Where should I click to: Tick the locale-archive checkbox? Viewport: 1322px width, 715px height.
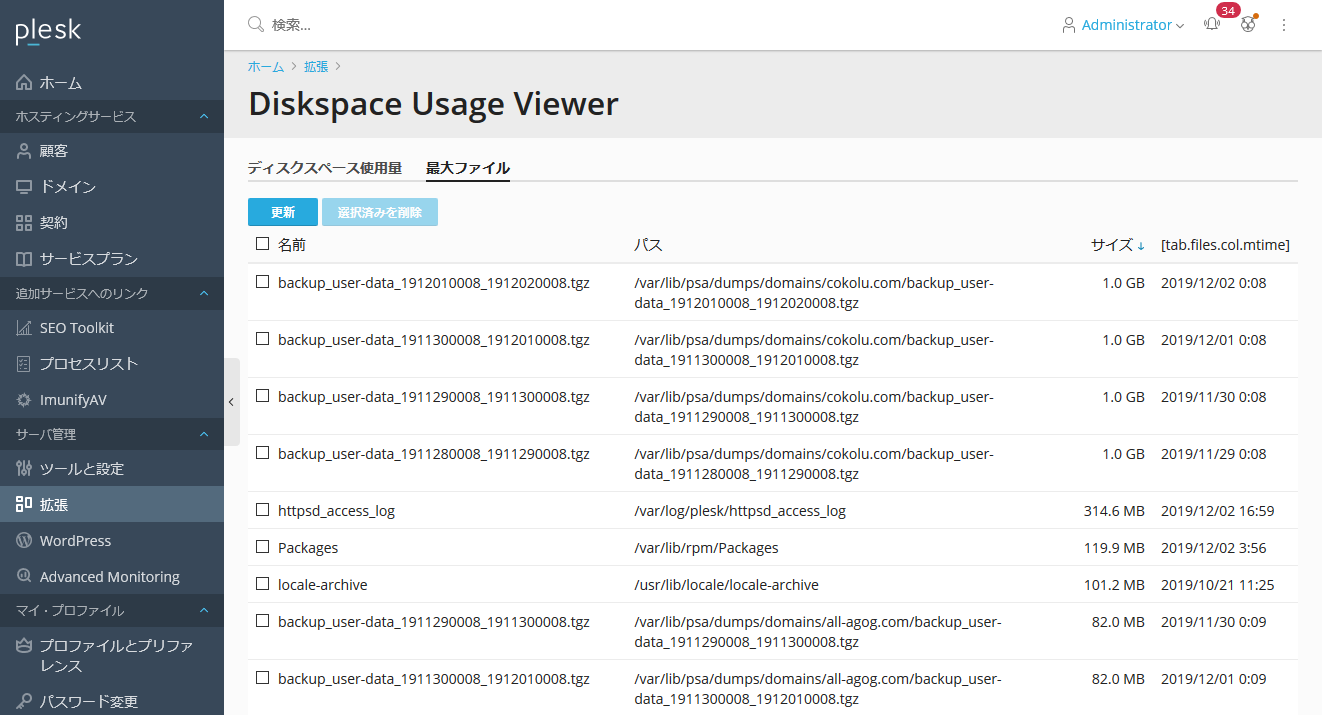tap(263, 585)
